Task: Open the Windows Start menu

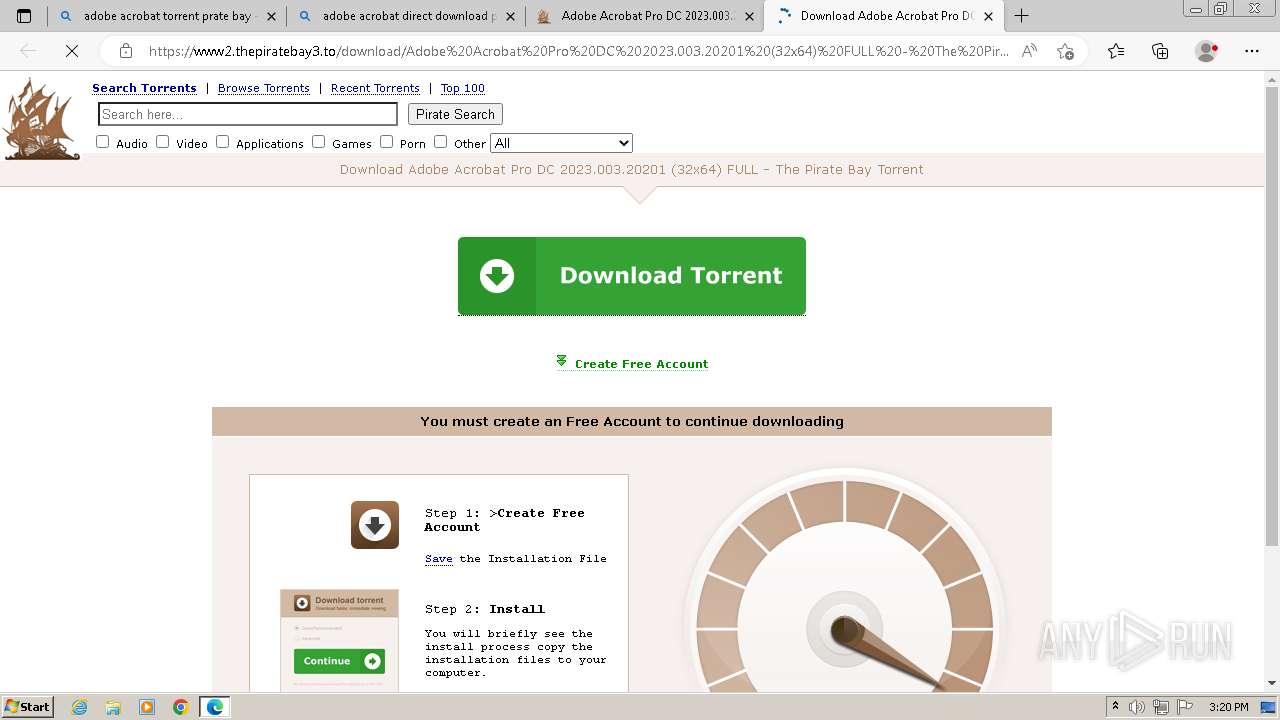Action: pos(28,707)
